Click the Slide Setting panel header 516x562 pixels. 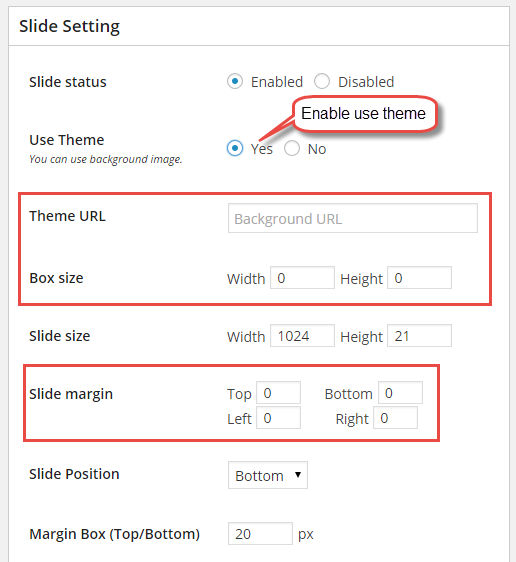[259, 26]
